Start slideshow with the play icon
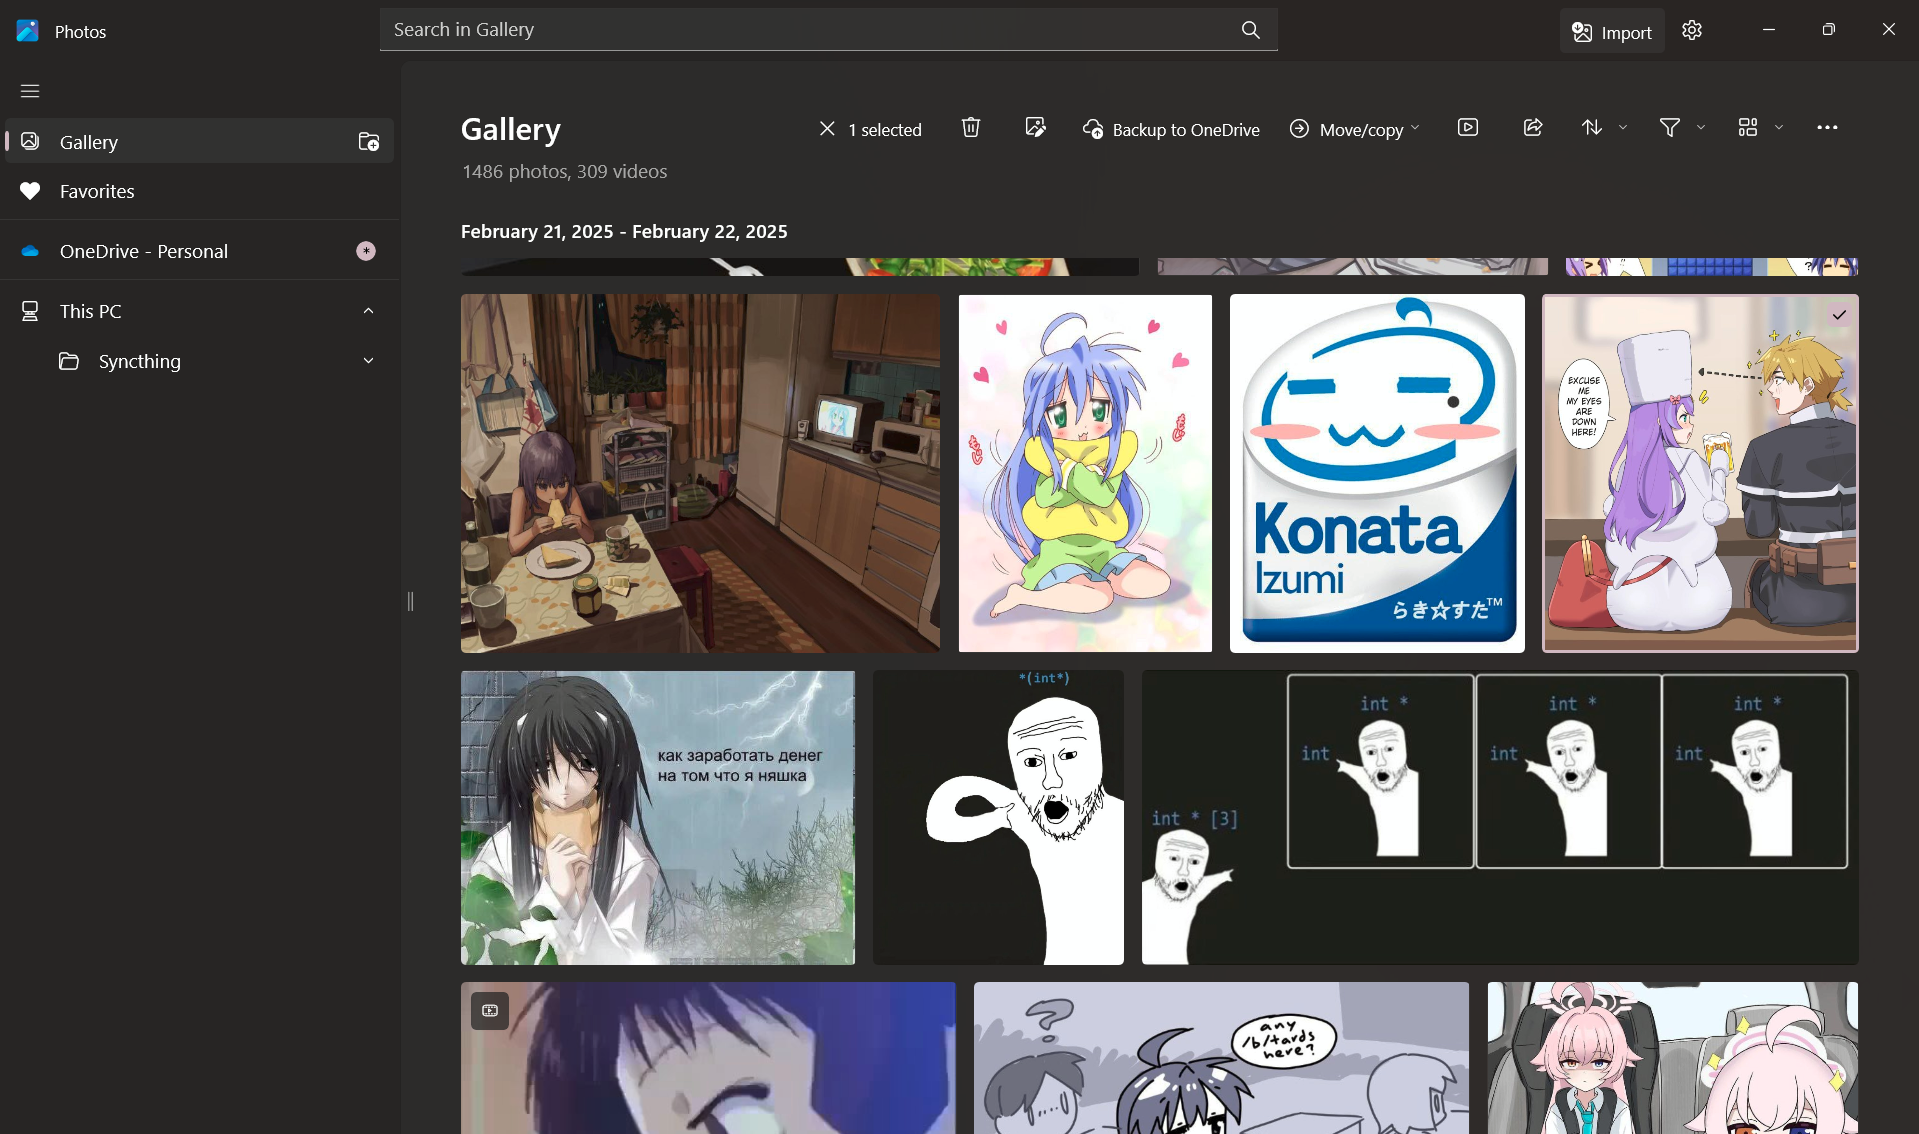The image size is (1919, 1134). (1468, 128)
